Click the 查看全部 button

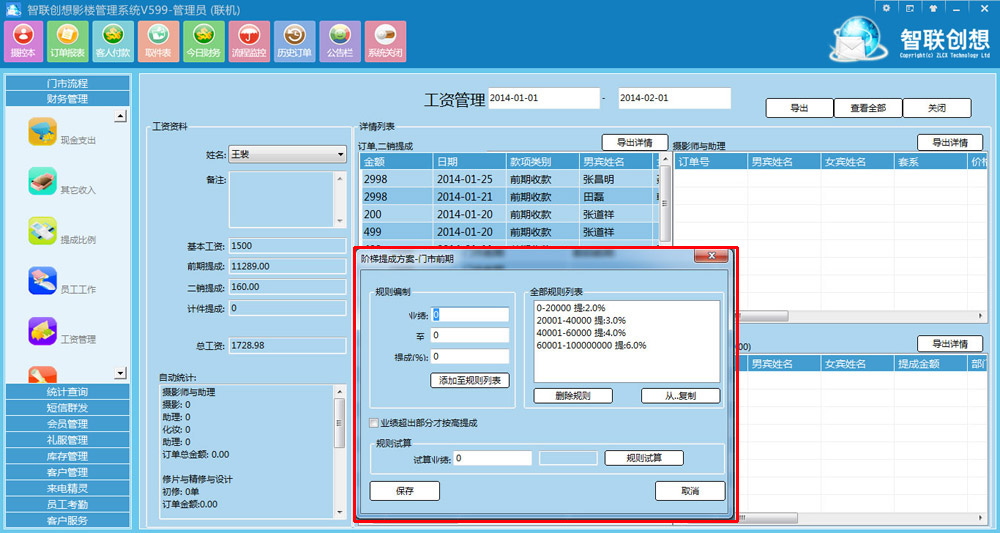(868, 108)
